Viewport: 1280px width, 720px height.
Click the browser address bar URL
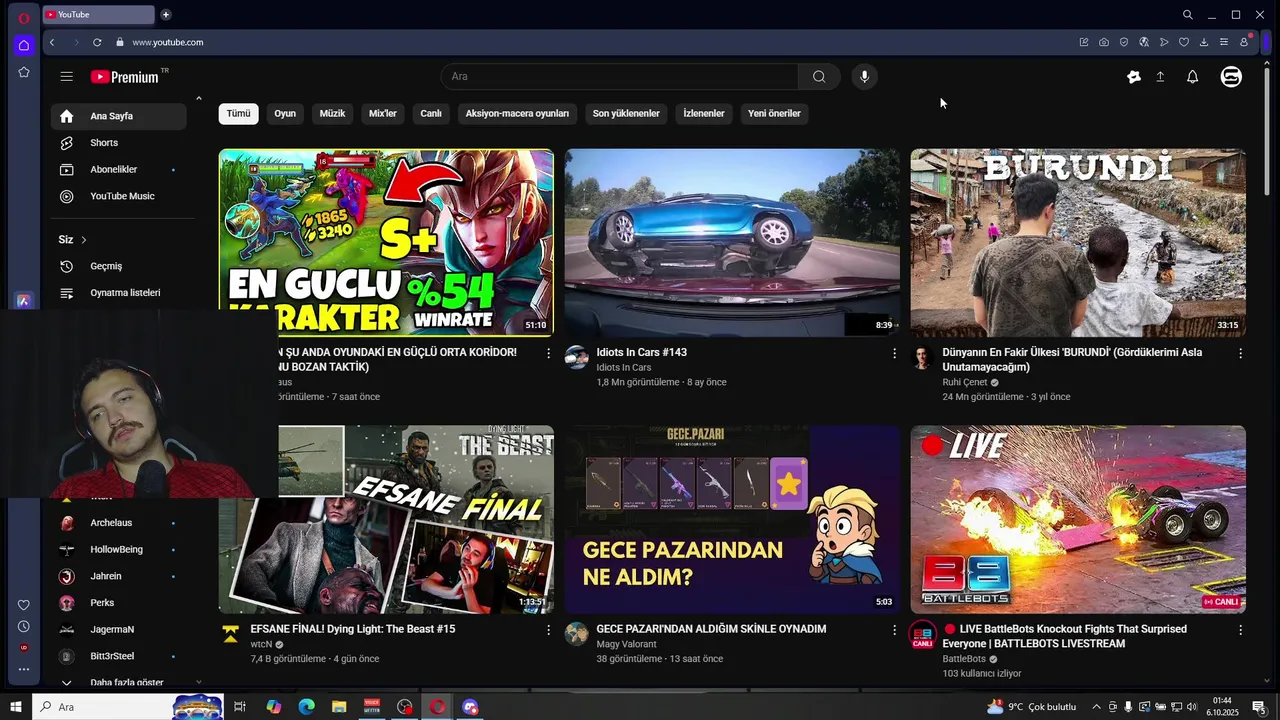click(168, 42)
